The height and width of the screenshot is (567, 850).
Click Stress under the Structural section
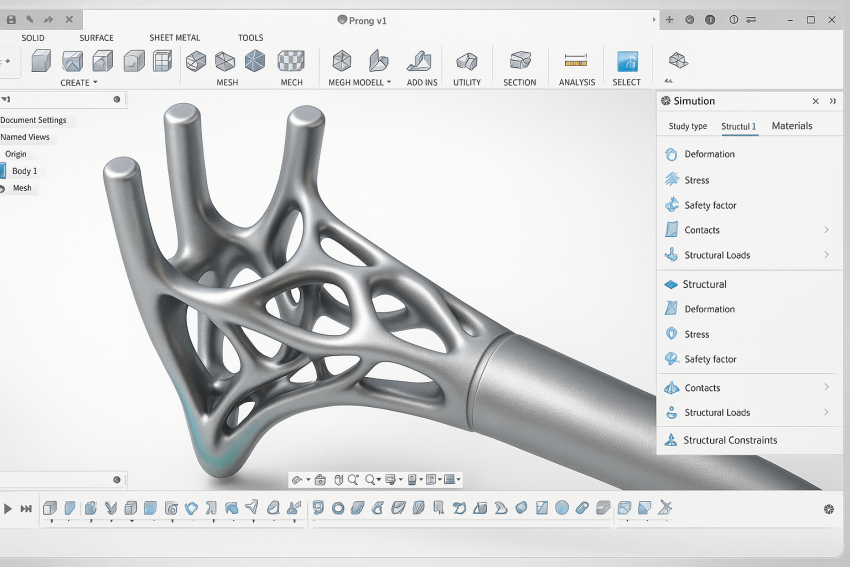[x=696, y=334]
